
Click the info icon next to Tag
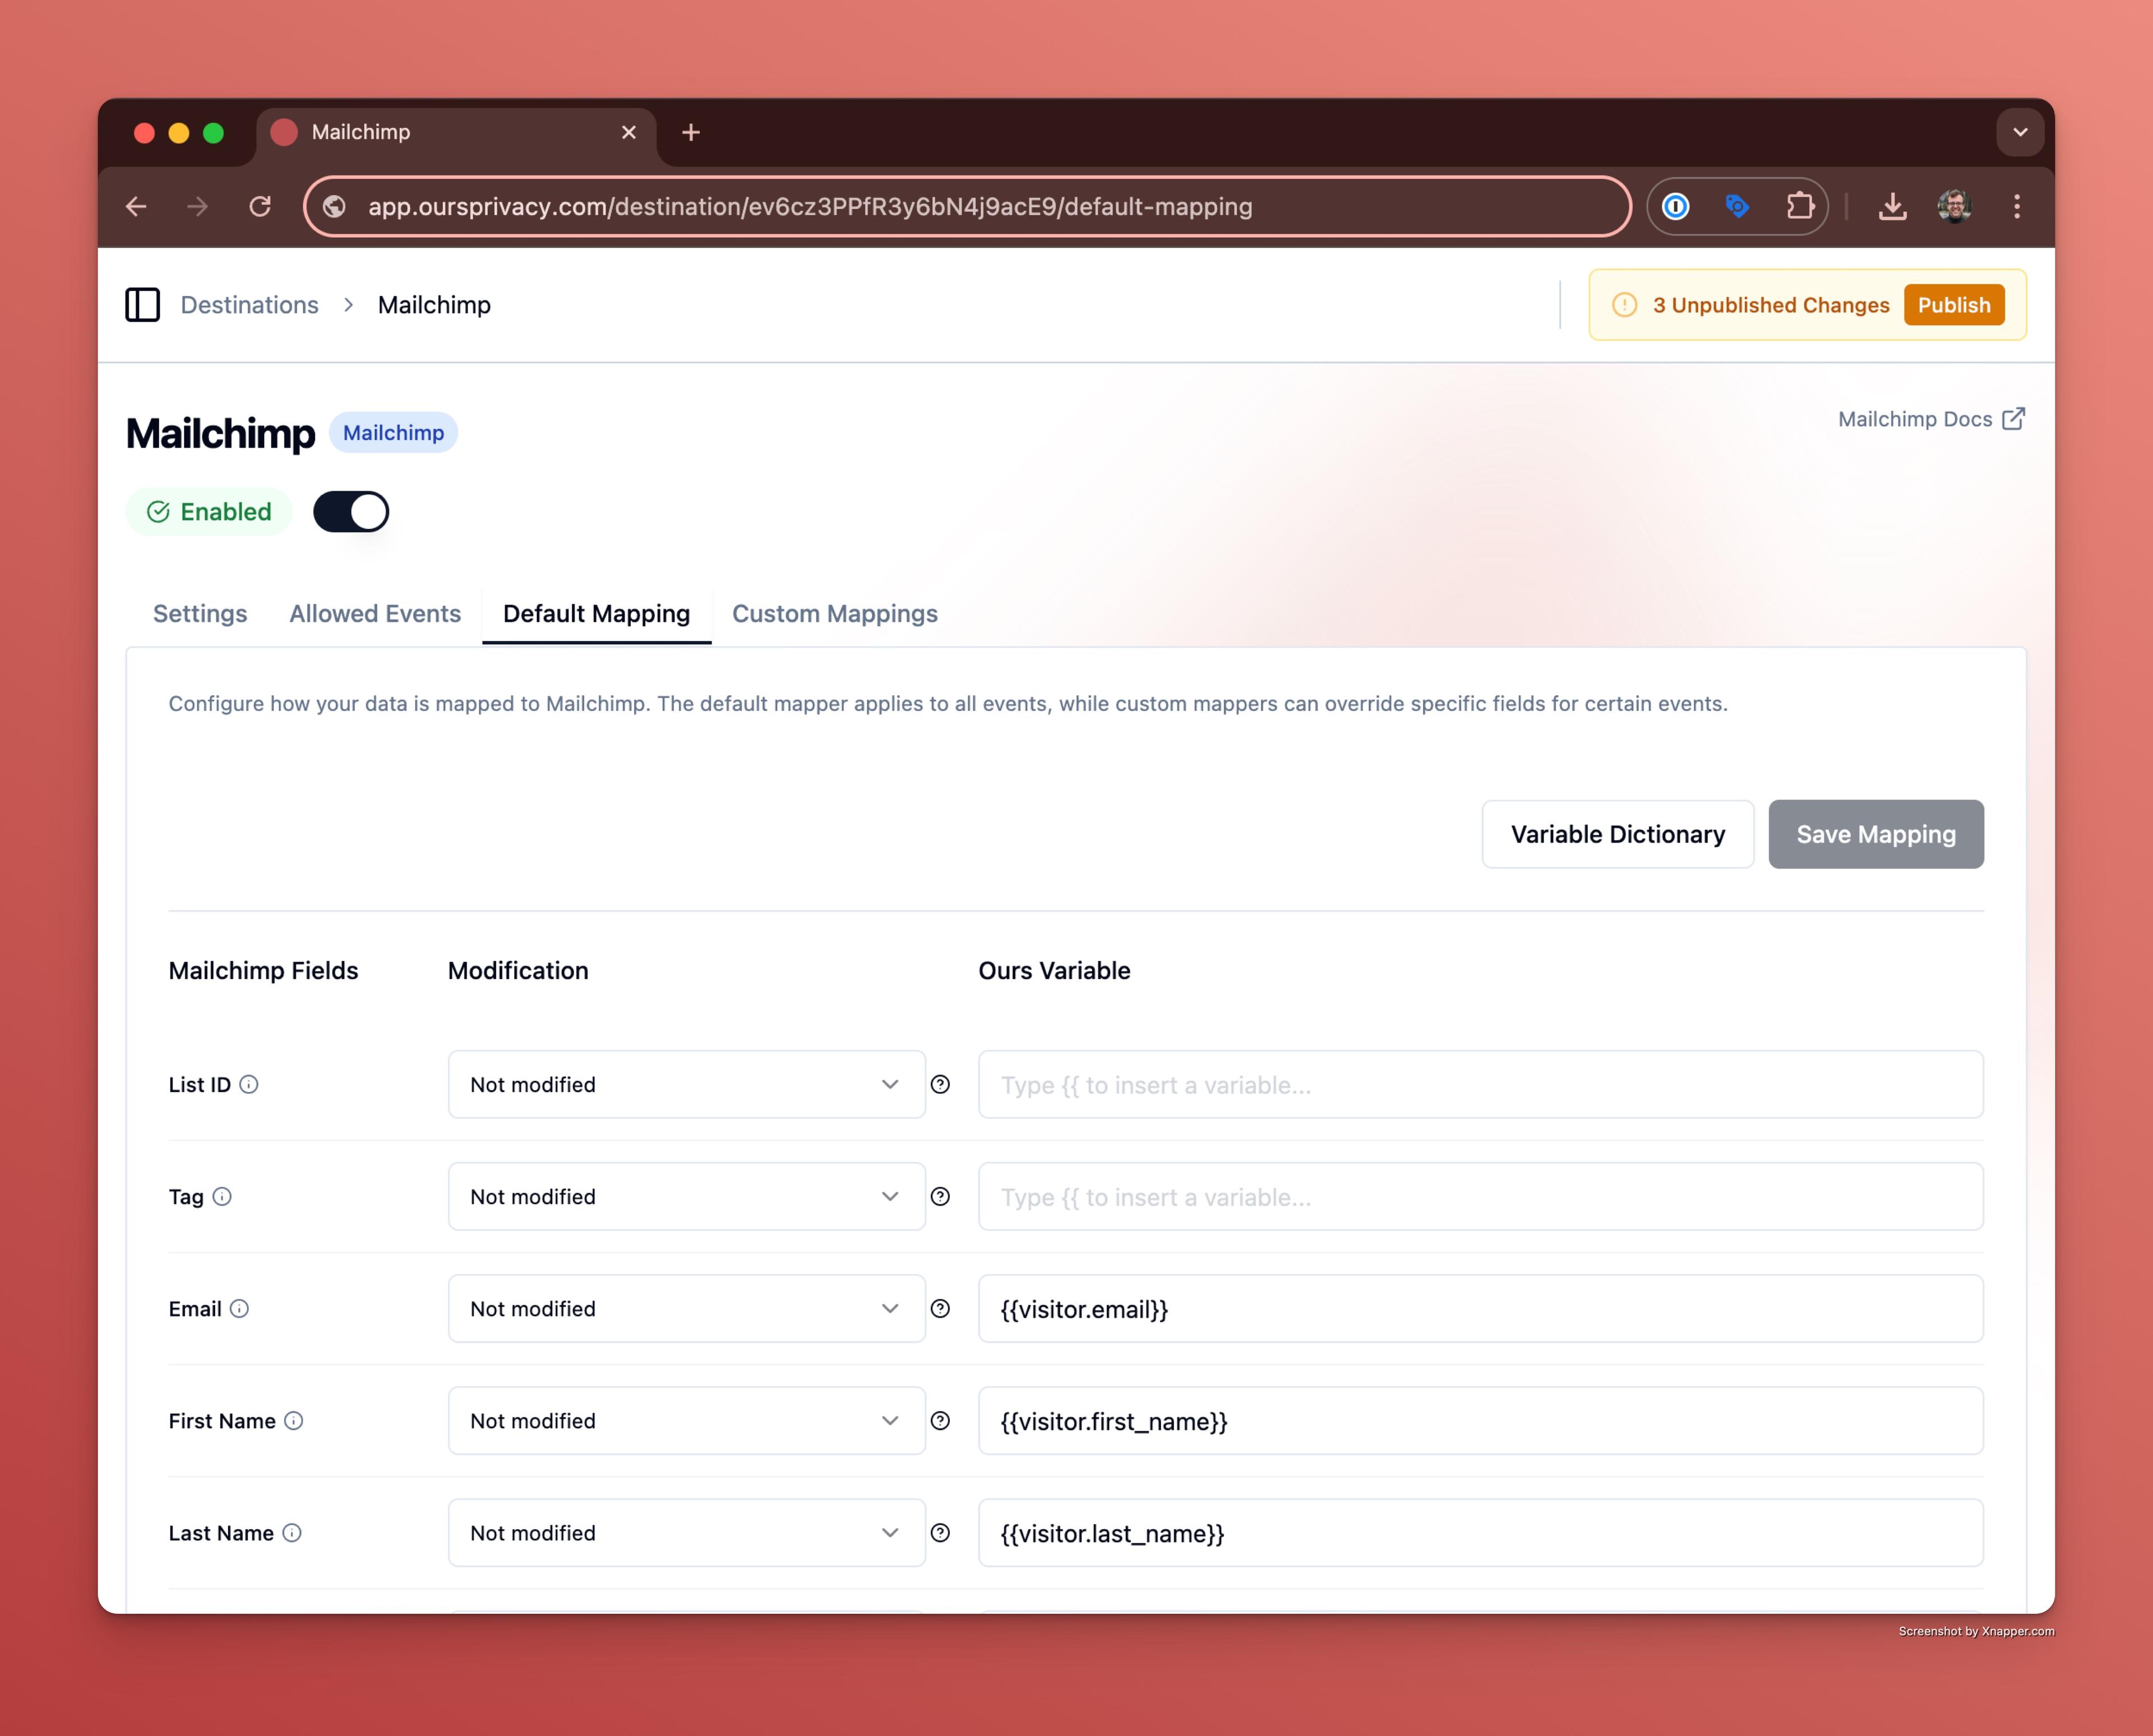click(x=222, y=1196)
